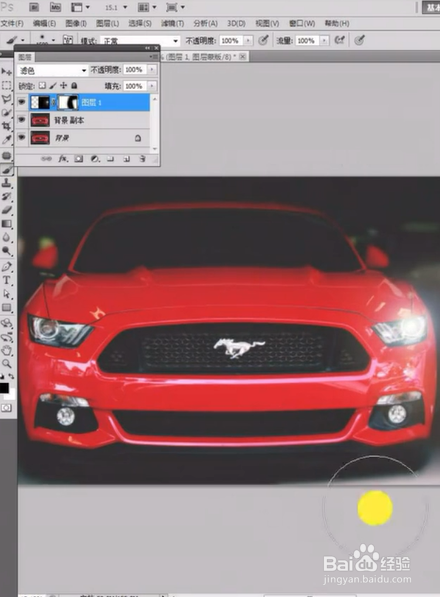This screenshot has width=440, height=597.
Task: Open the 图像(I) menu
Action: (76, 23)
